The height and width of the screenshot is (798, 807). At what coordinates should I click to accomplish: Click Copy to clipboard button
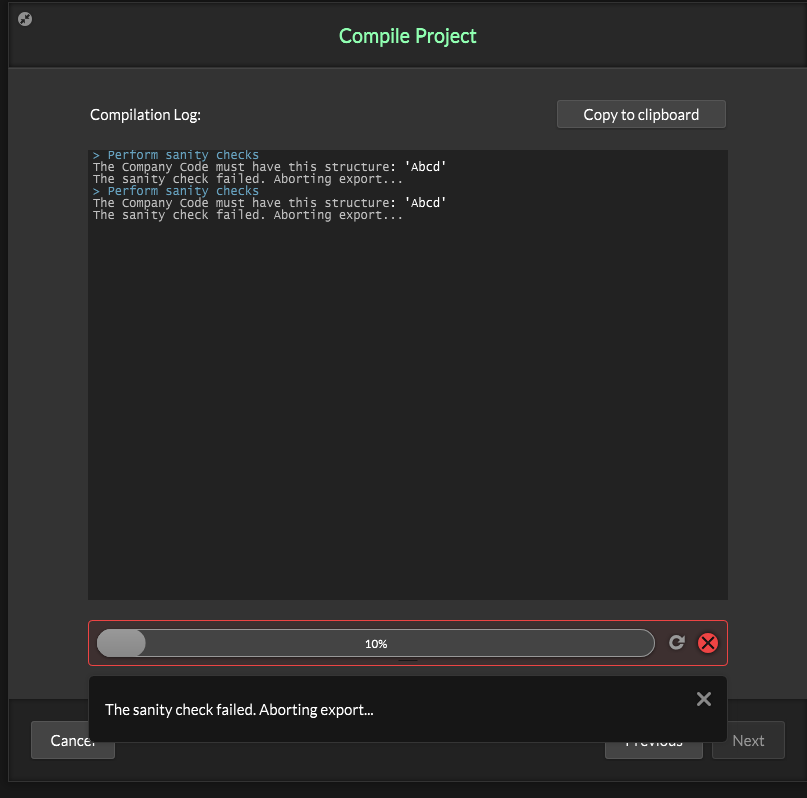pos(641,114)
